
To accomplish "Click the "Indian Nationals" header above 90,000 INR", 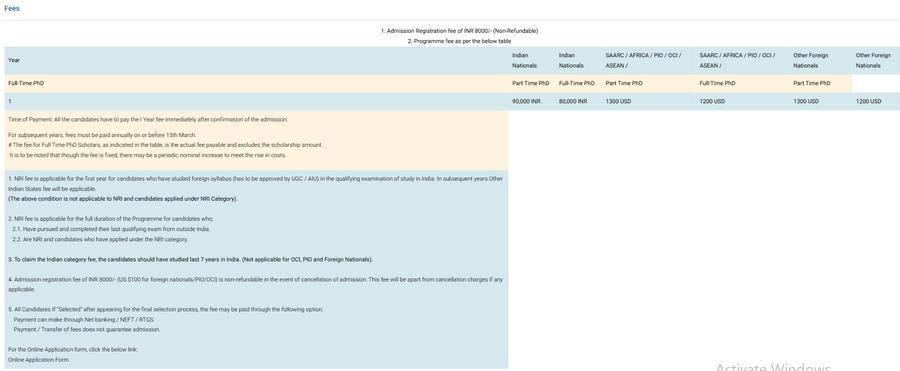I will click(525, 60).
